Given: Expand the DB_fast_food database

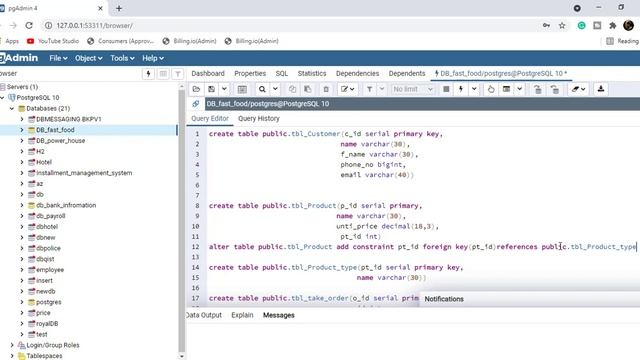Looking at the screenshot, I should pyautogui.click(x=22, y=130).
